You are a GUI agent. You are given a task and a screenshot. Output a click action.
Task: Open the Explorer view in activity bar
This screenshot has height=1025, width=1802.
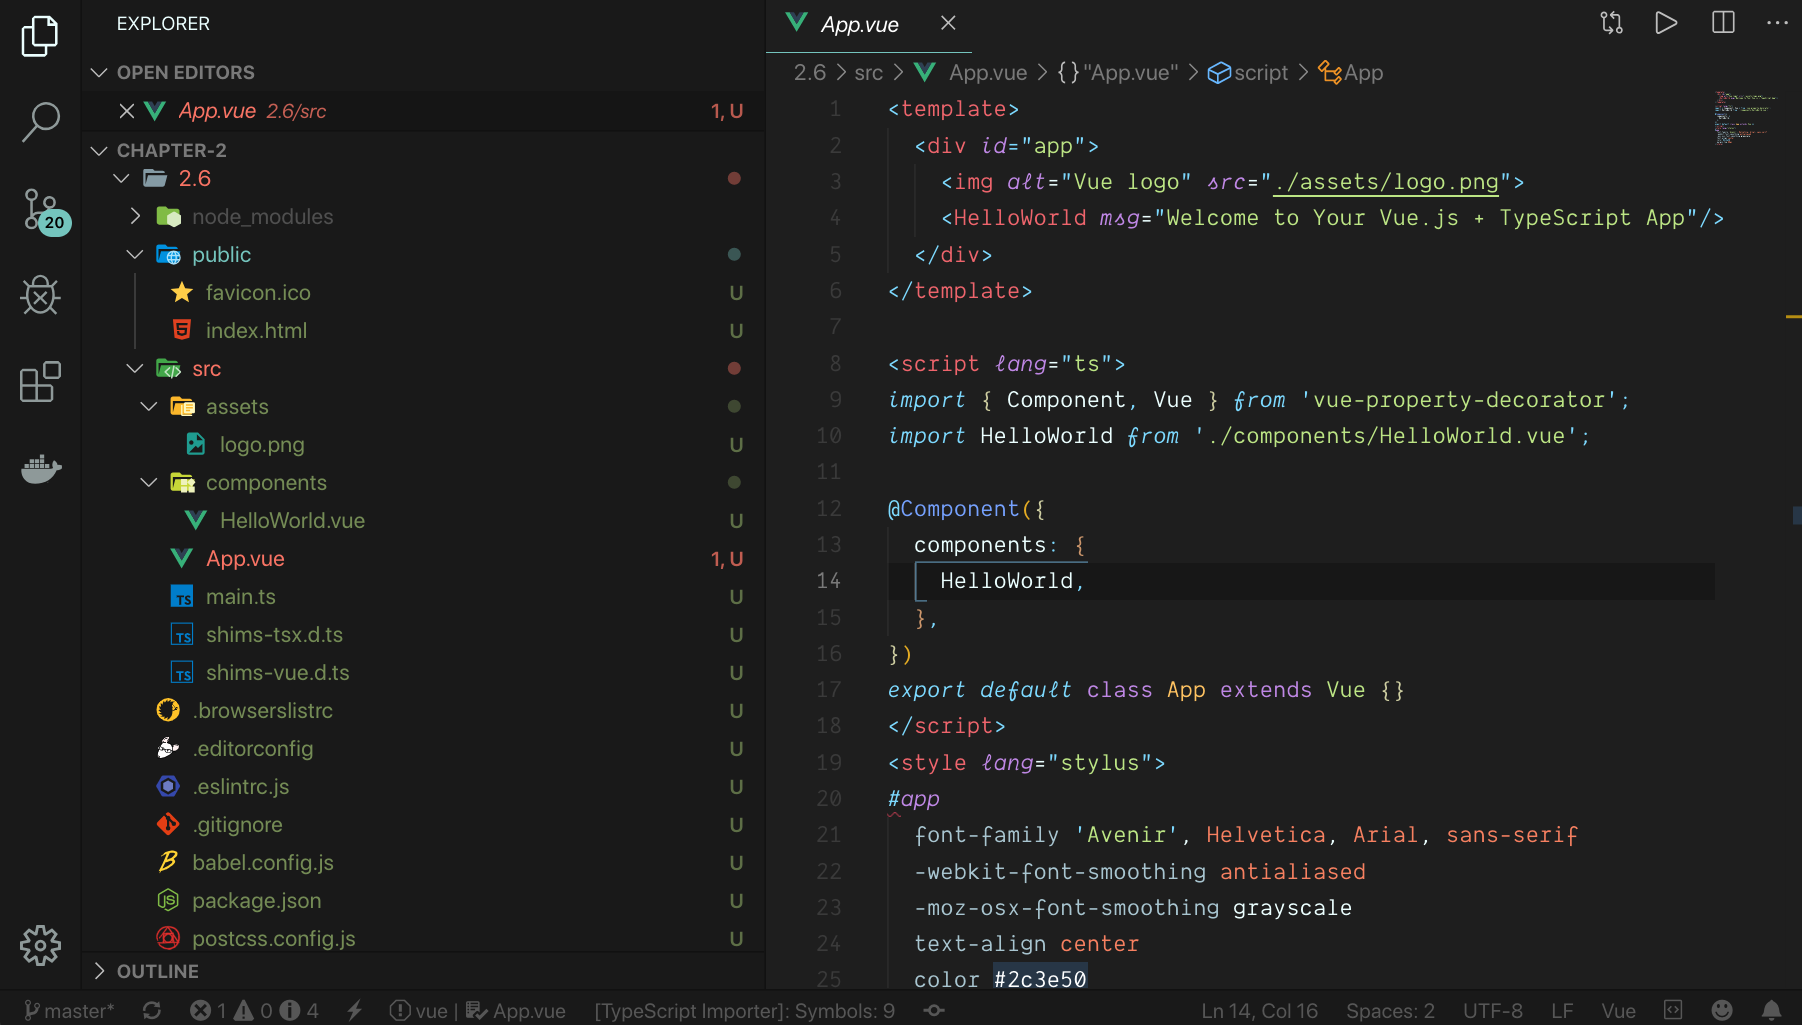tap(40, 36)
